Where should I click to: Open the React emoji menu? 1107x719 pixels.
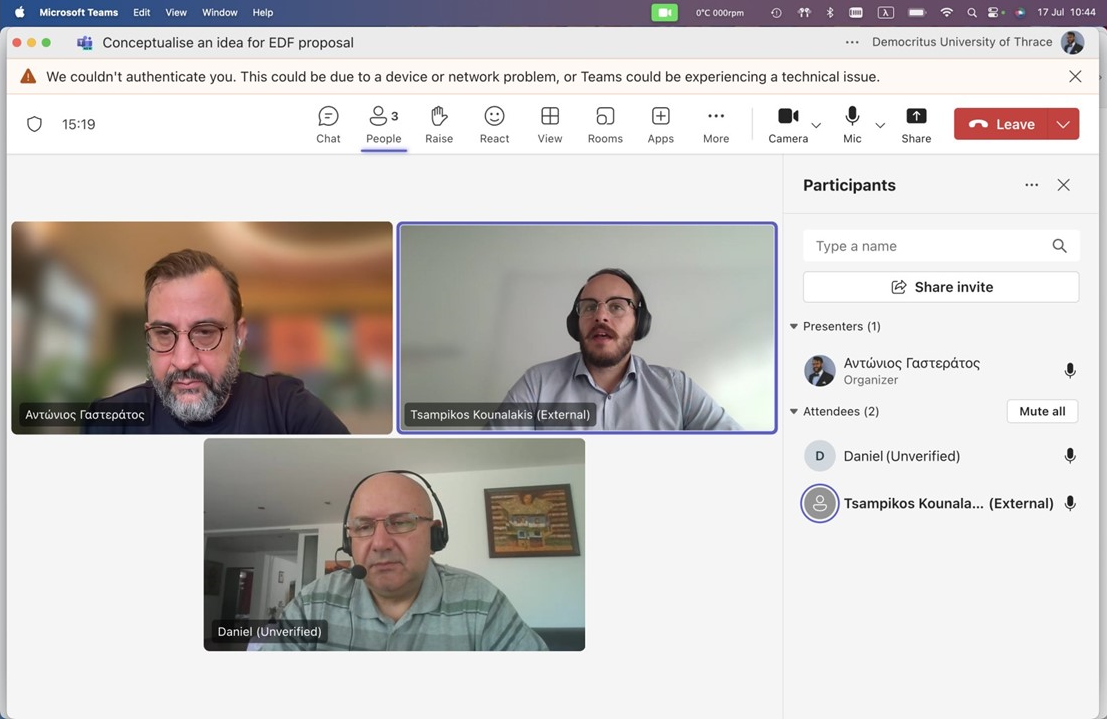click(x=494, y=125)
